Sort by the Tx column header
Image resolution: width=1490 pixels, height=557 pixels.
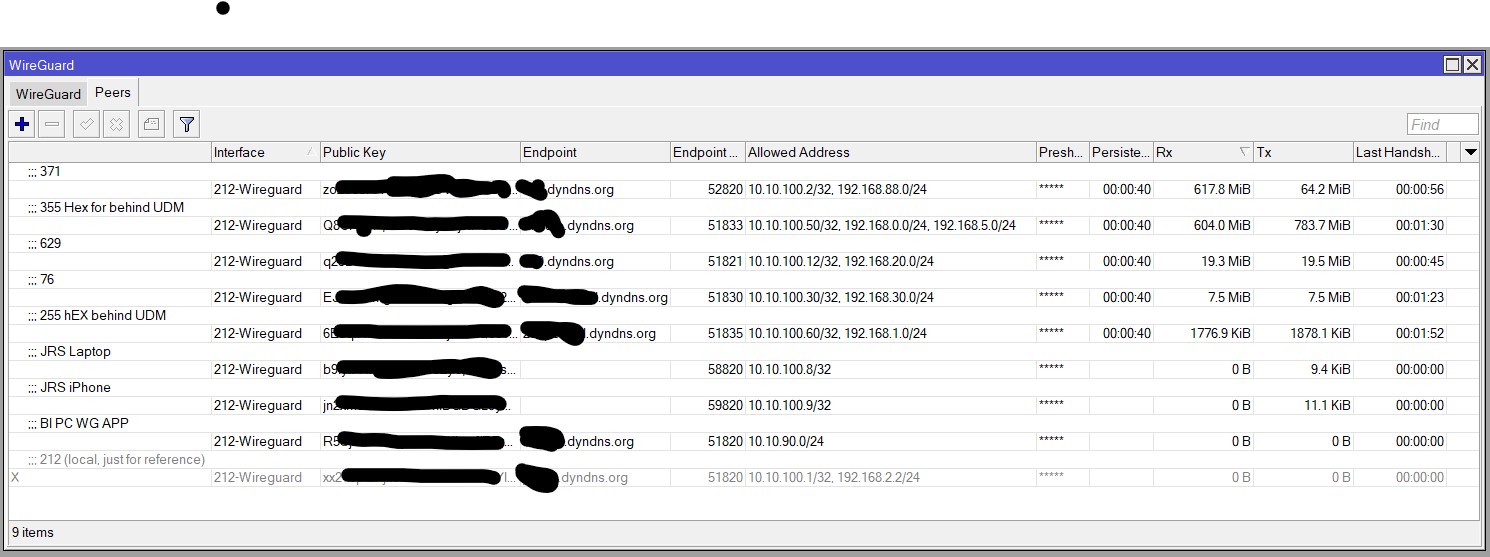[1303, 152]
